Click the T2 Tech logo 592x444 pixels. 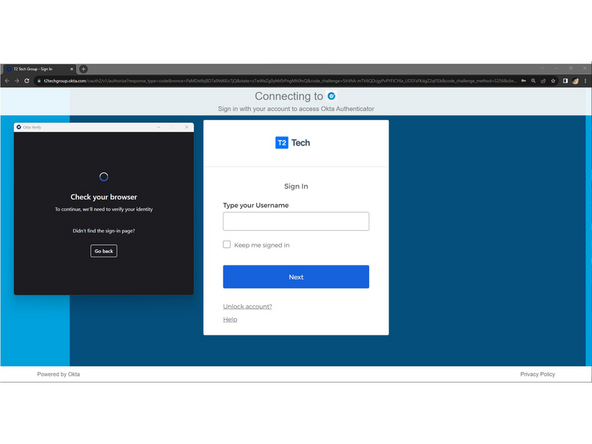coord(293,143)
